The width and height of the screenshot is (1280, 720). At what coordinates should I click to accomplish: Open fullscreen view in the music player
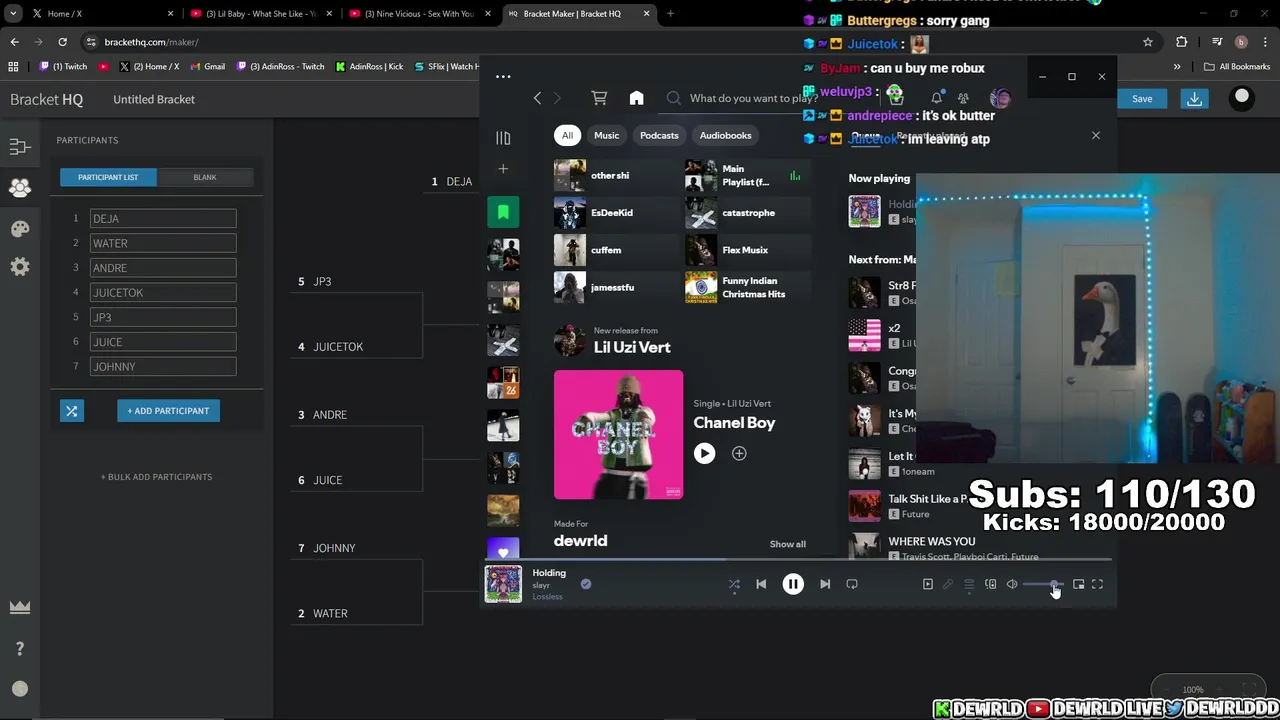point(1097,584)
